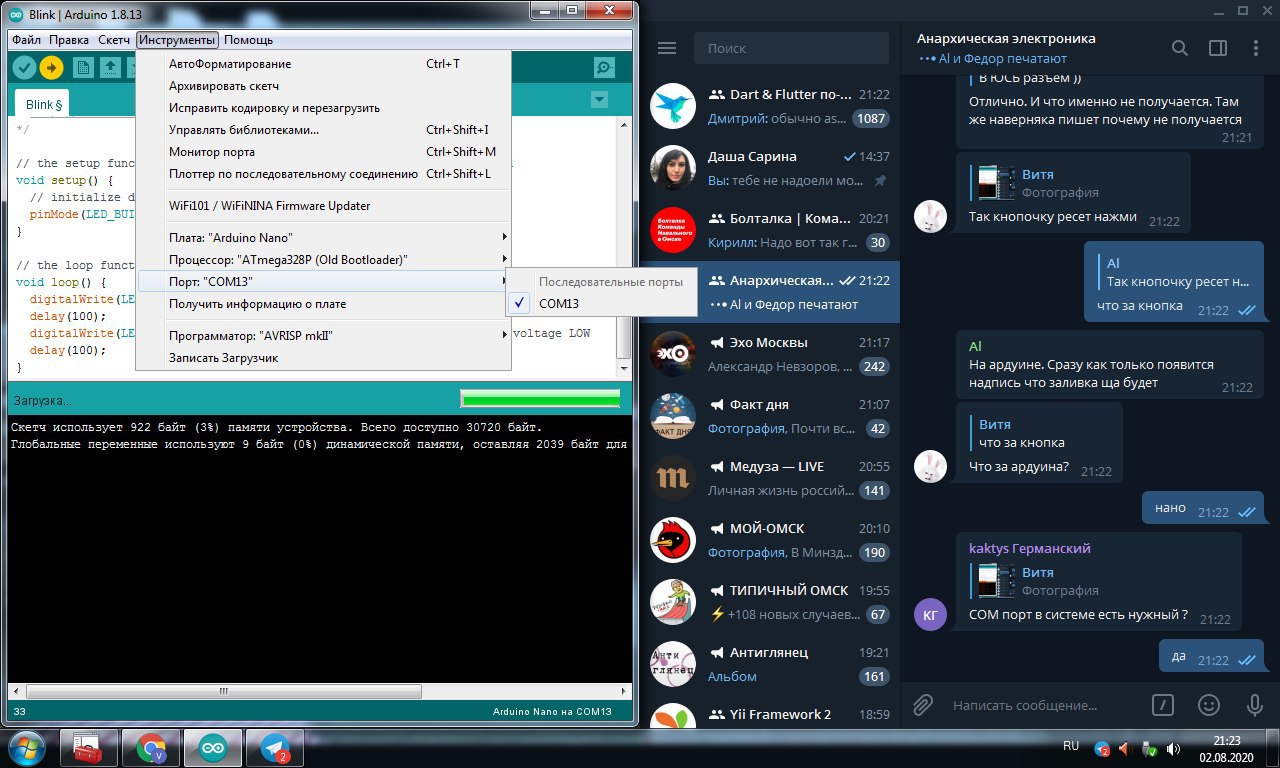The height and width of the screenshot is (768, 1280).
Task: Switch to Telegram taskbar icon
Action: 275,748
